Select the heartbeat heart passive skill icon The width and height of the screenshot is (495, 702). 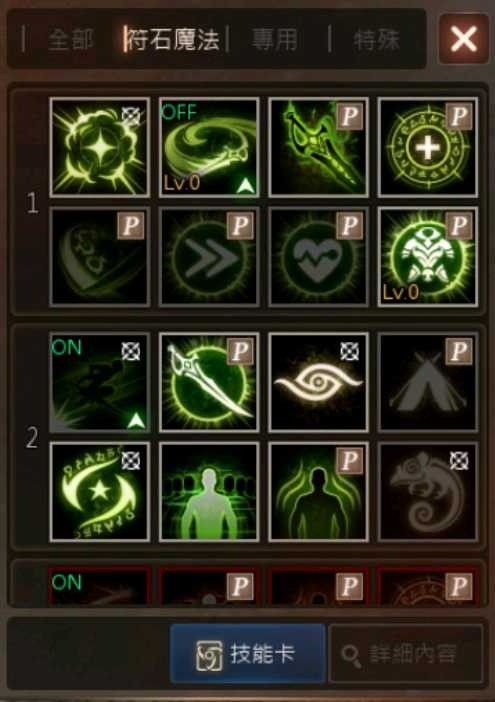click(x=318, y=257)
